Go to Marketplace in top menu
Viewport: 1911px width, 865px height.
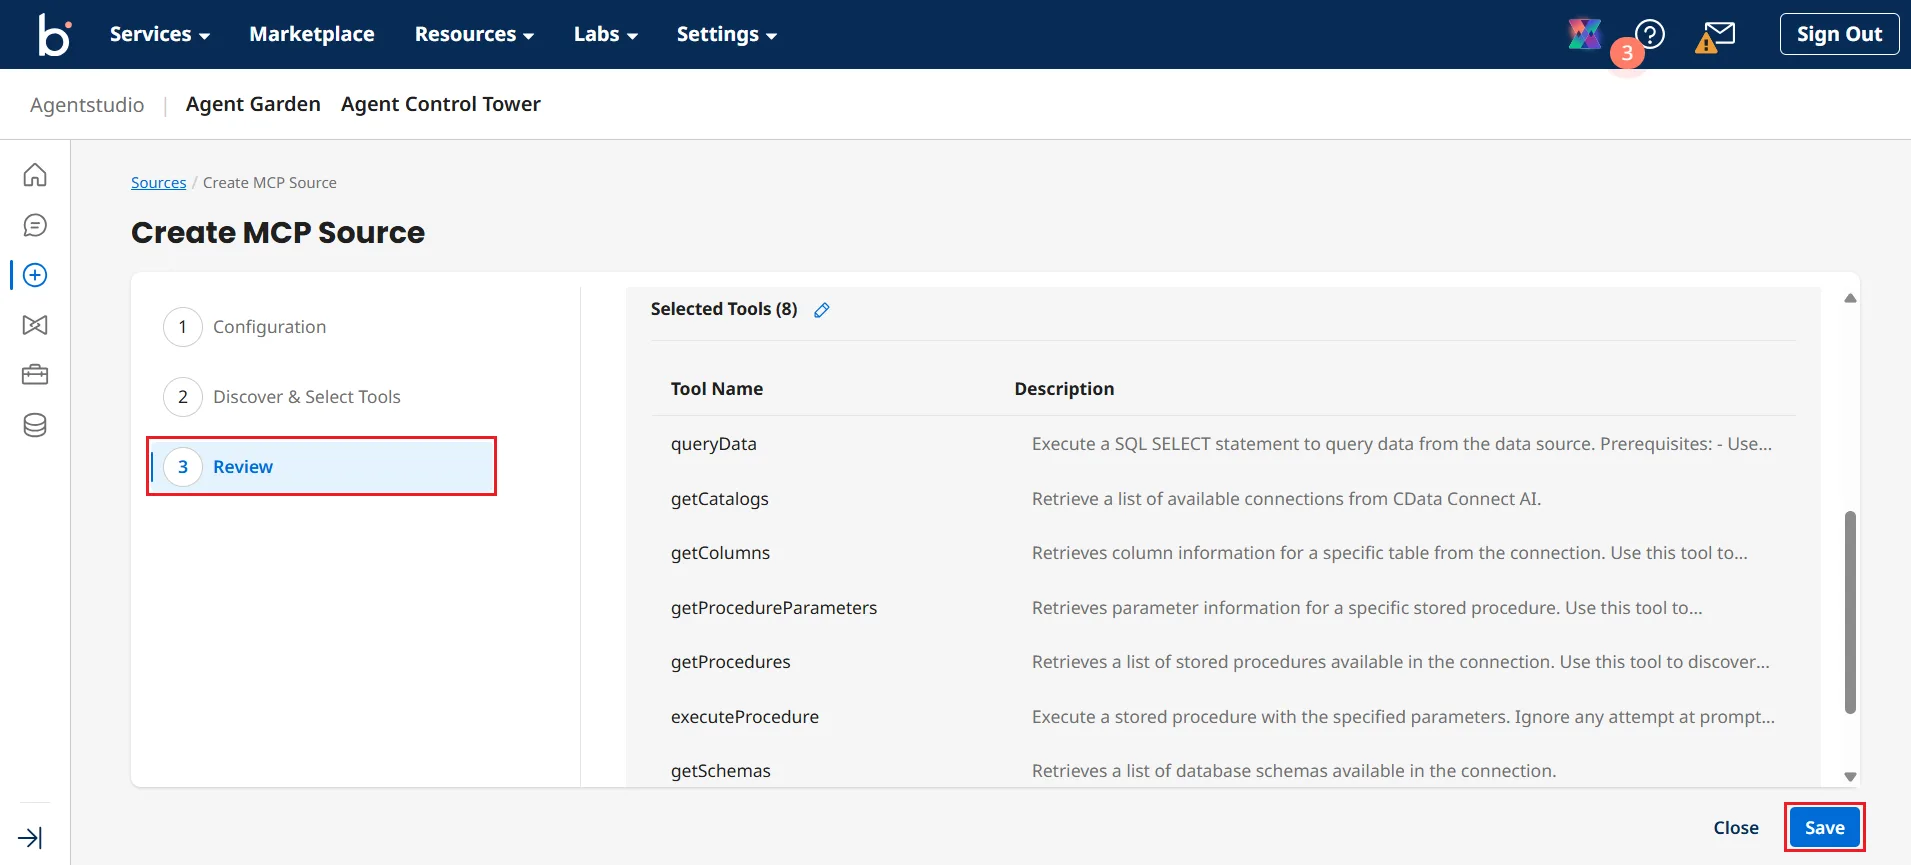tap(312, 34)
